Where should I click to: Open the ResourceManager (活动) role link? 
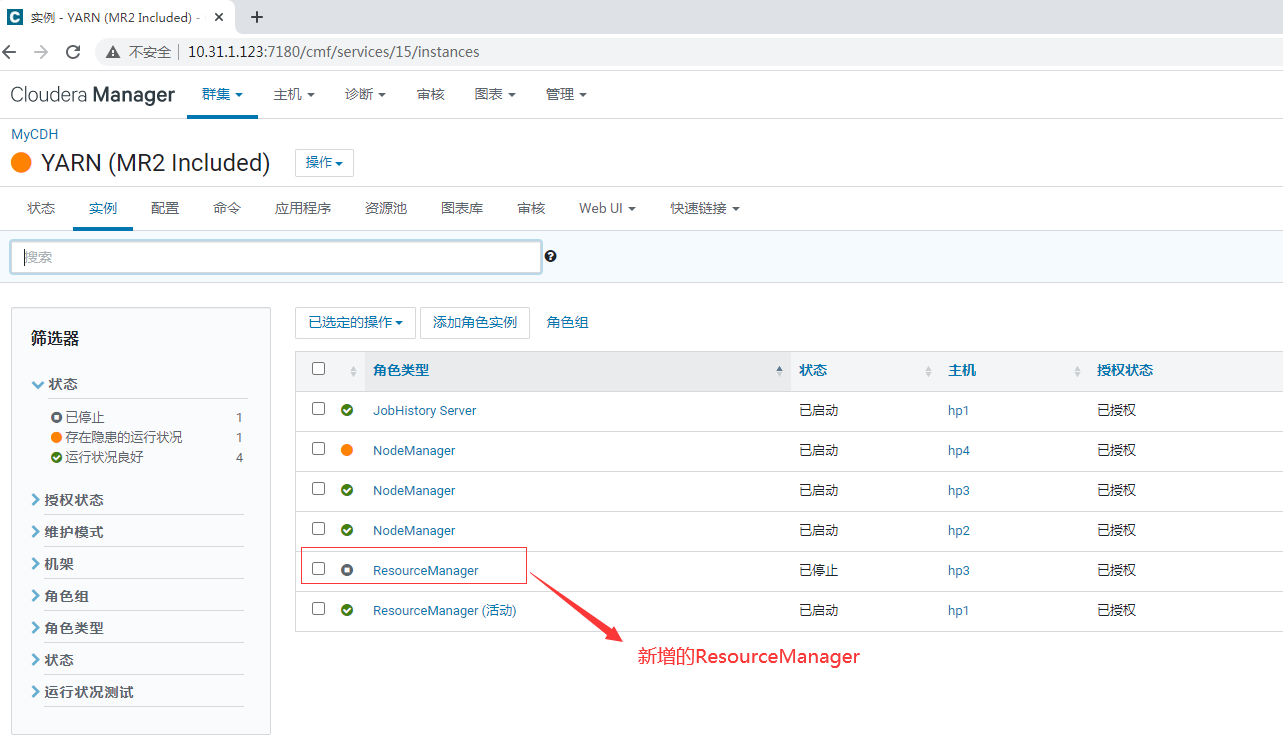[x=444, y=610]
